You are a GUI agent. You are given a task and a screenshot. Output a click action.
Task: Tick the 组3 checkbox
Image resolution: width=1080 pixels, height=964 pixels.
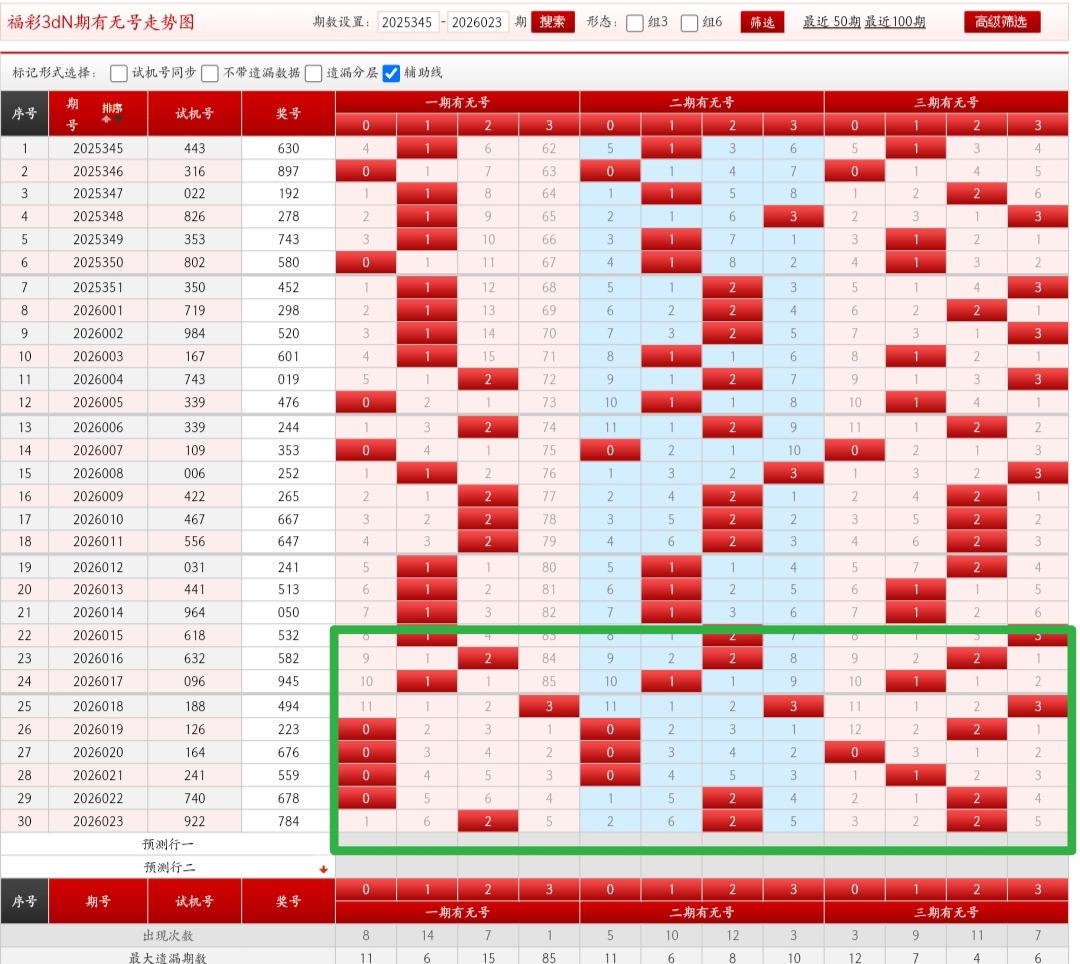pos(634,23)
